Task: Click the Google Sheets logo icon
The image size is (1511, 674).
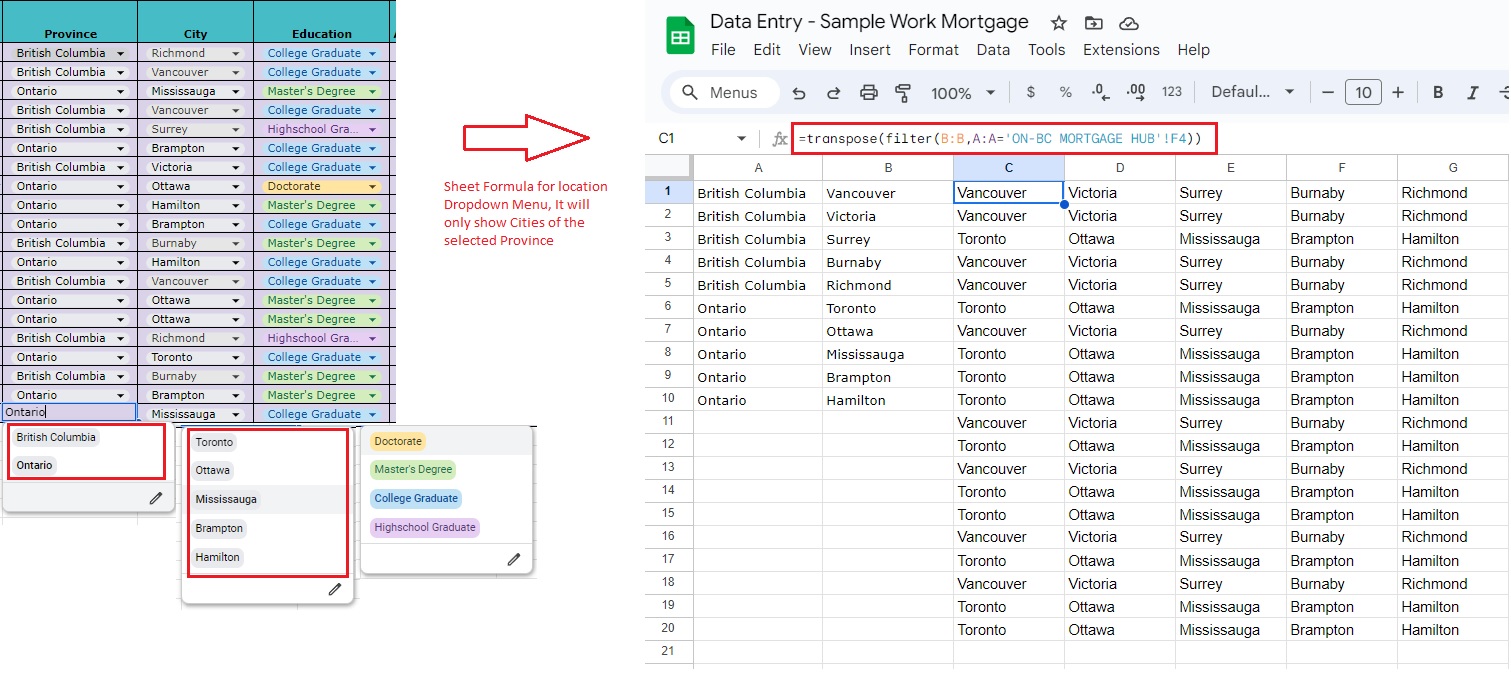Action: tap(681, 36)
